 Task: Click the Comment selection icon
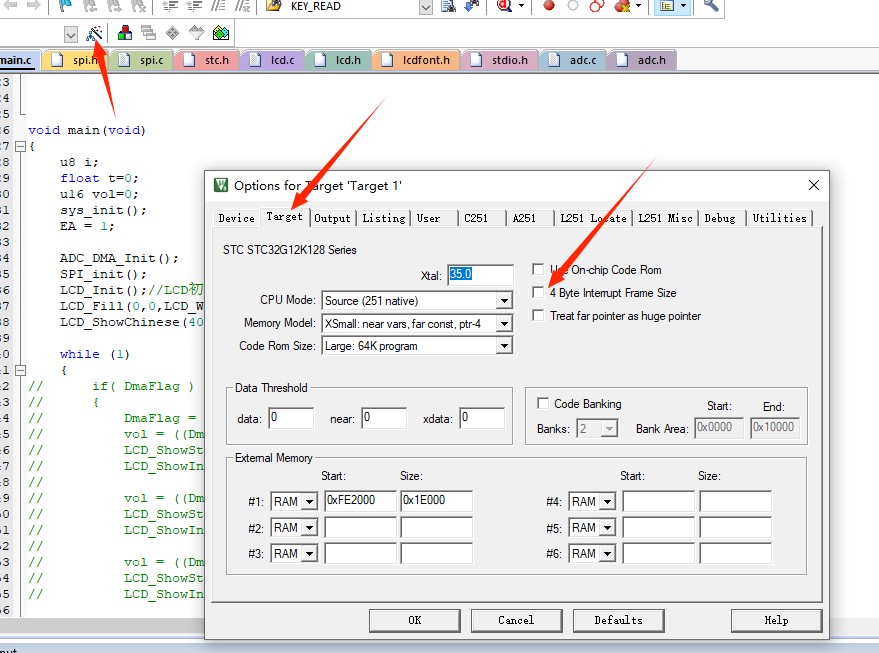coord(218,6)
